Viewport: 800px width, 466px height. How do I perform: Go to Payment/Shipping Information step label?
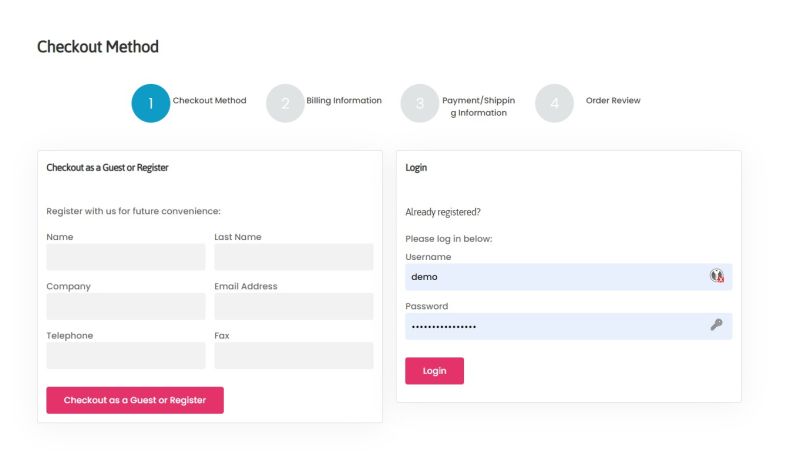click(477, 106)
